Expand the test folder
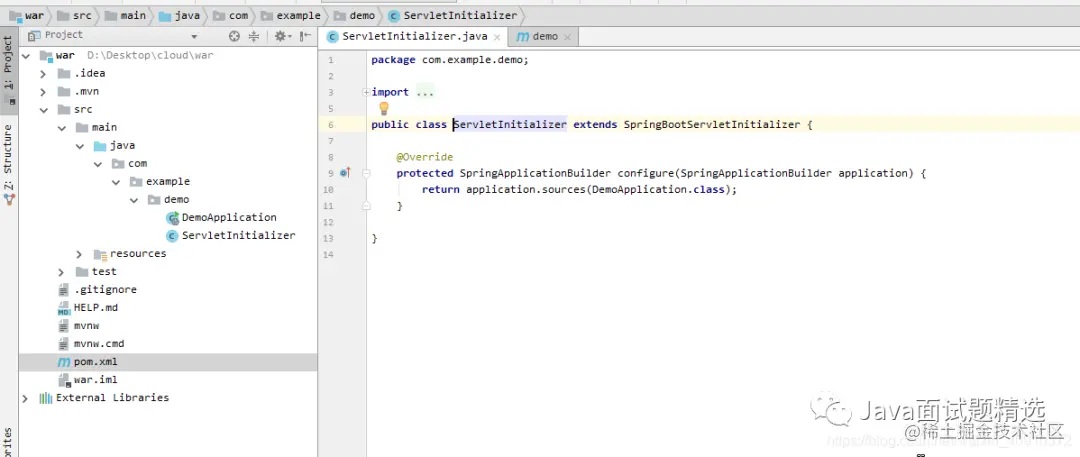The image size is (1080, 457). (61, 272)
